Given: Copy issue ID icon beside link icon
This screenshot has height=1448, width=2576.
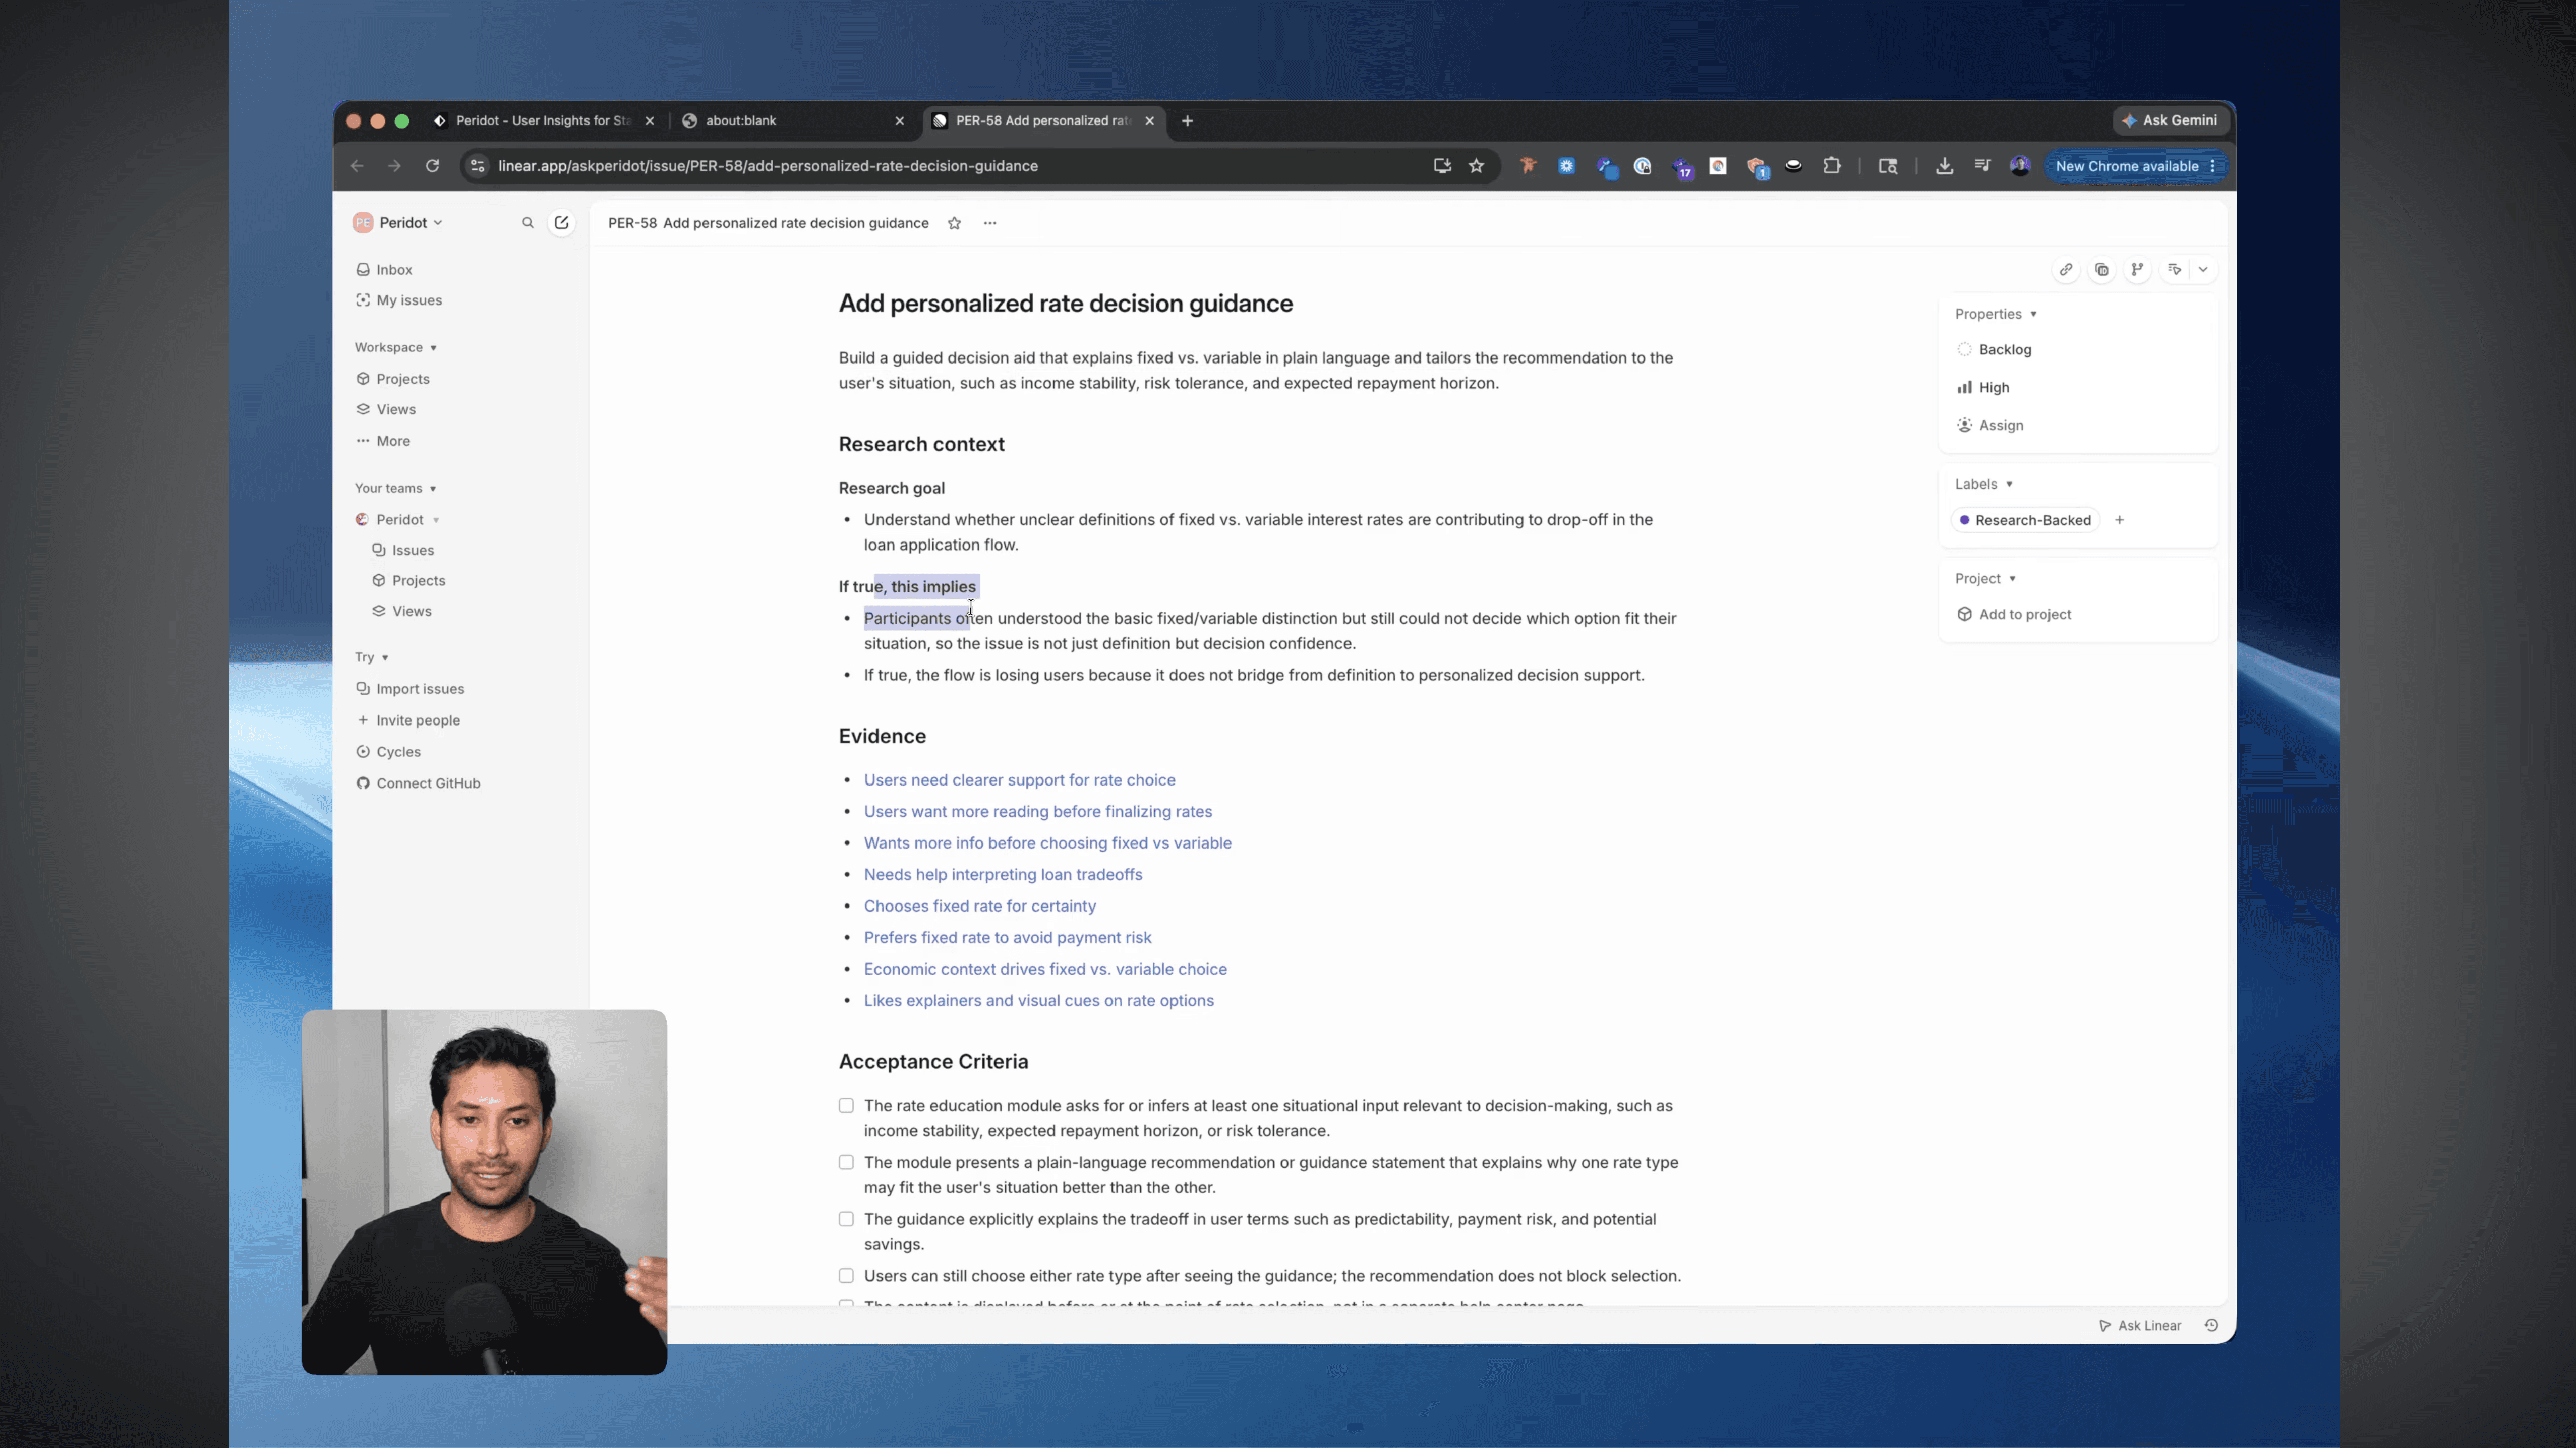Looking at the screenshot, I should pos(2102,269).
